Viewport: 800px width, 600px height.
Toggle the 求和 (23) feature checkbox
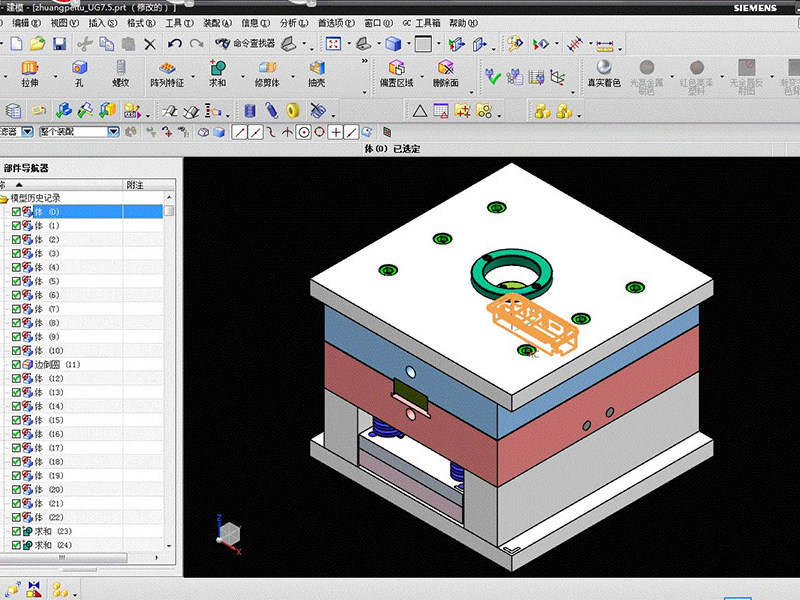(16, 531)
